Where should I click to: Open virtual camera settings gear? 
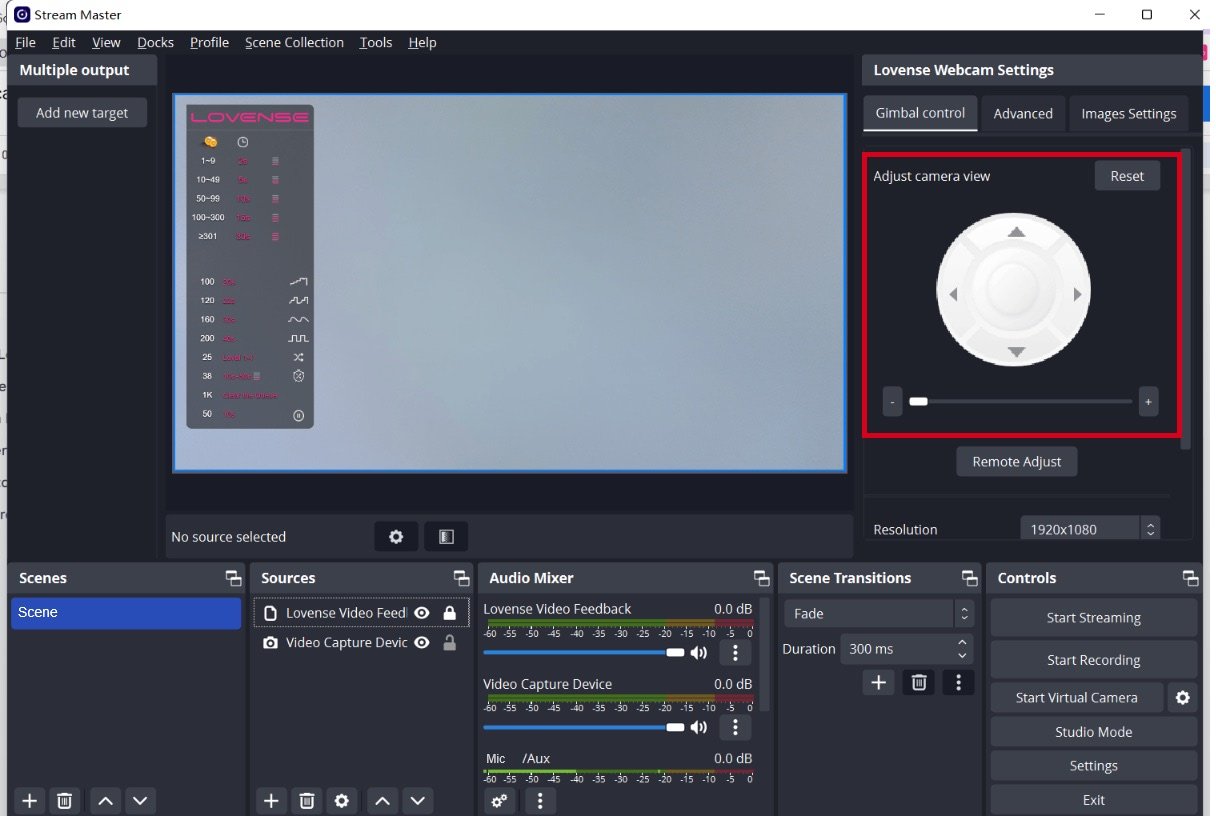click(x=1182, y=698)
